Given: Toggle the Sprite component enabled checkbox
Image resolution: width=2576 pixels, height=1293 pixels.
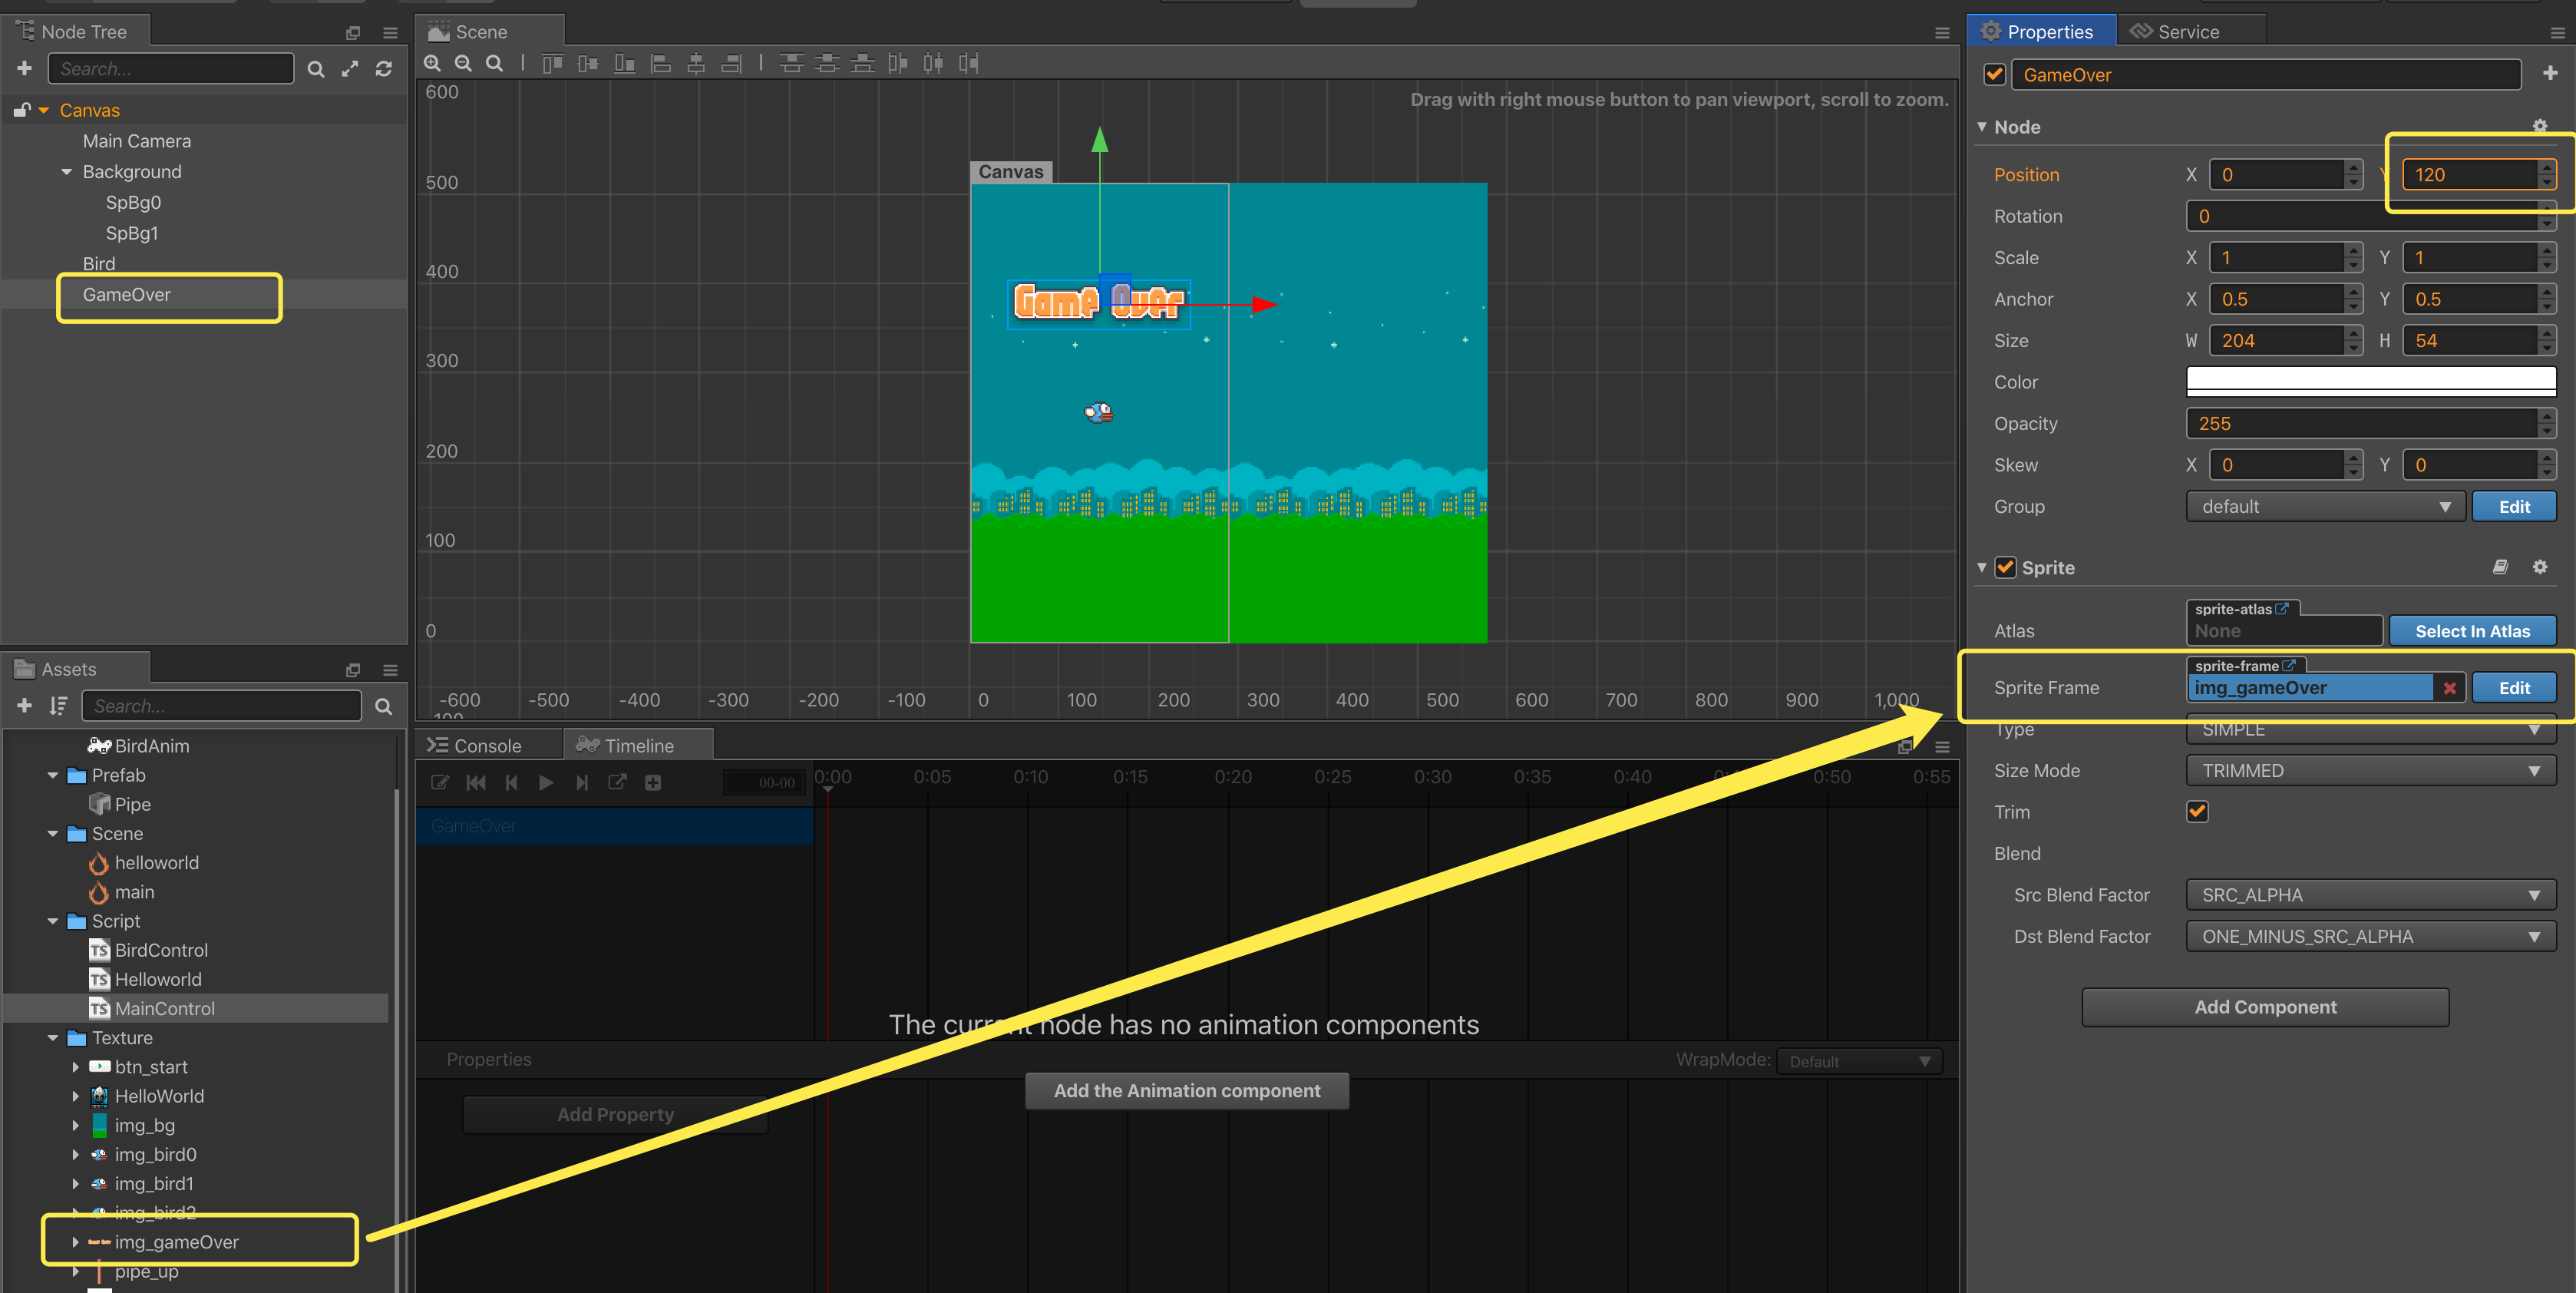Looking at the screenshot, I should pyautogui.click(x=2005, y=567).
